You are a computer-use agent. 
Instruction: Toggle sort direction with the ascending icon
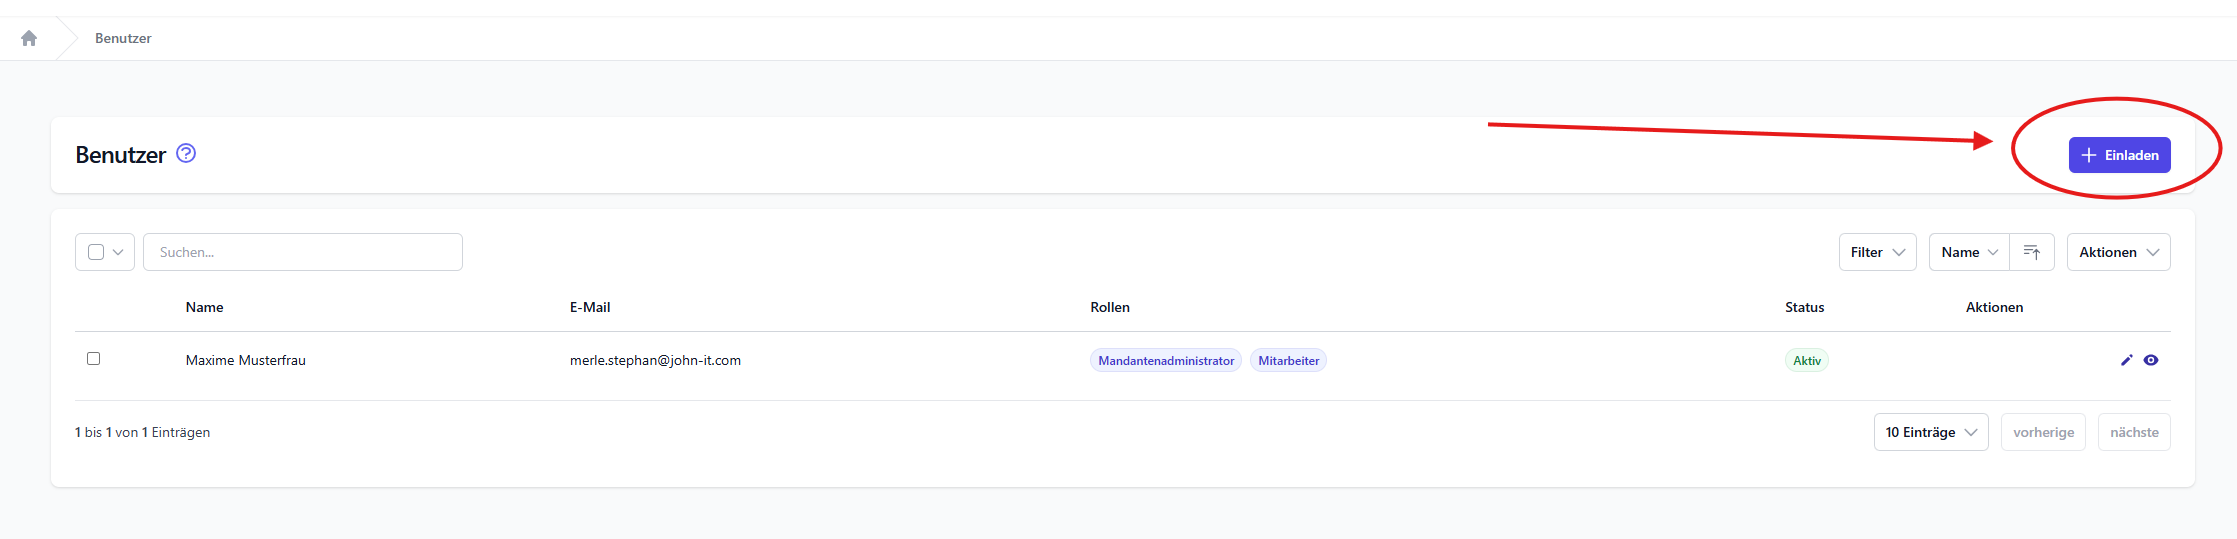point(2031,252)
